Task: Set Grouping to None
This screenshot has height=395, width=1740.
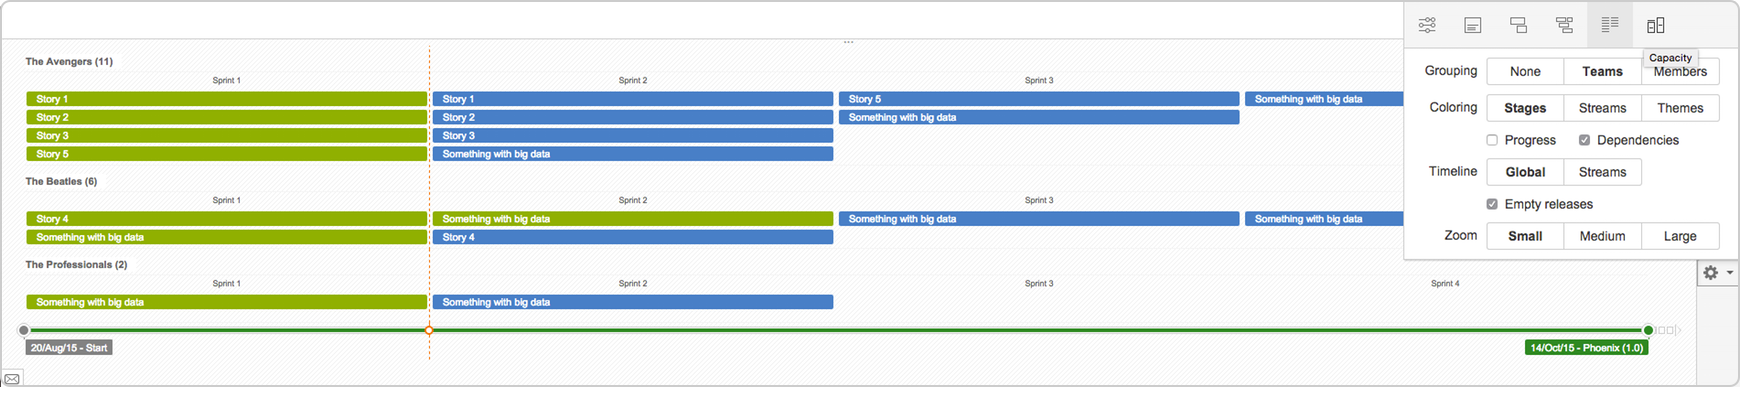Action: 1525,71
